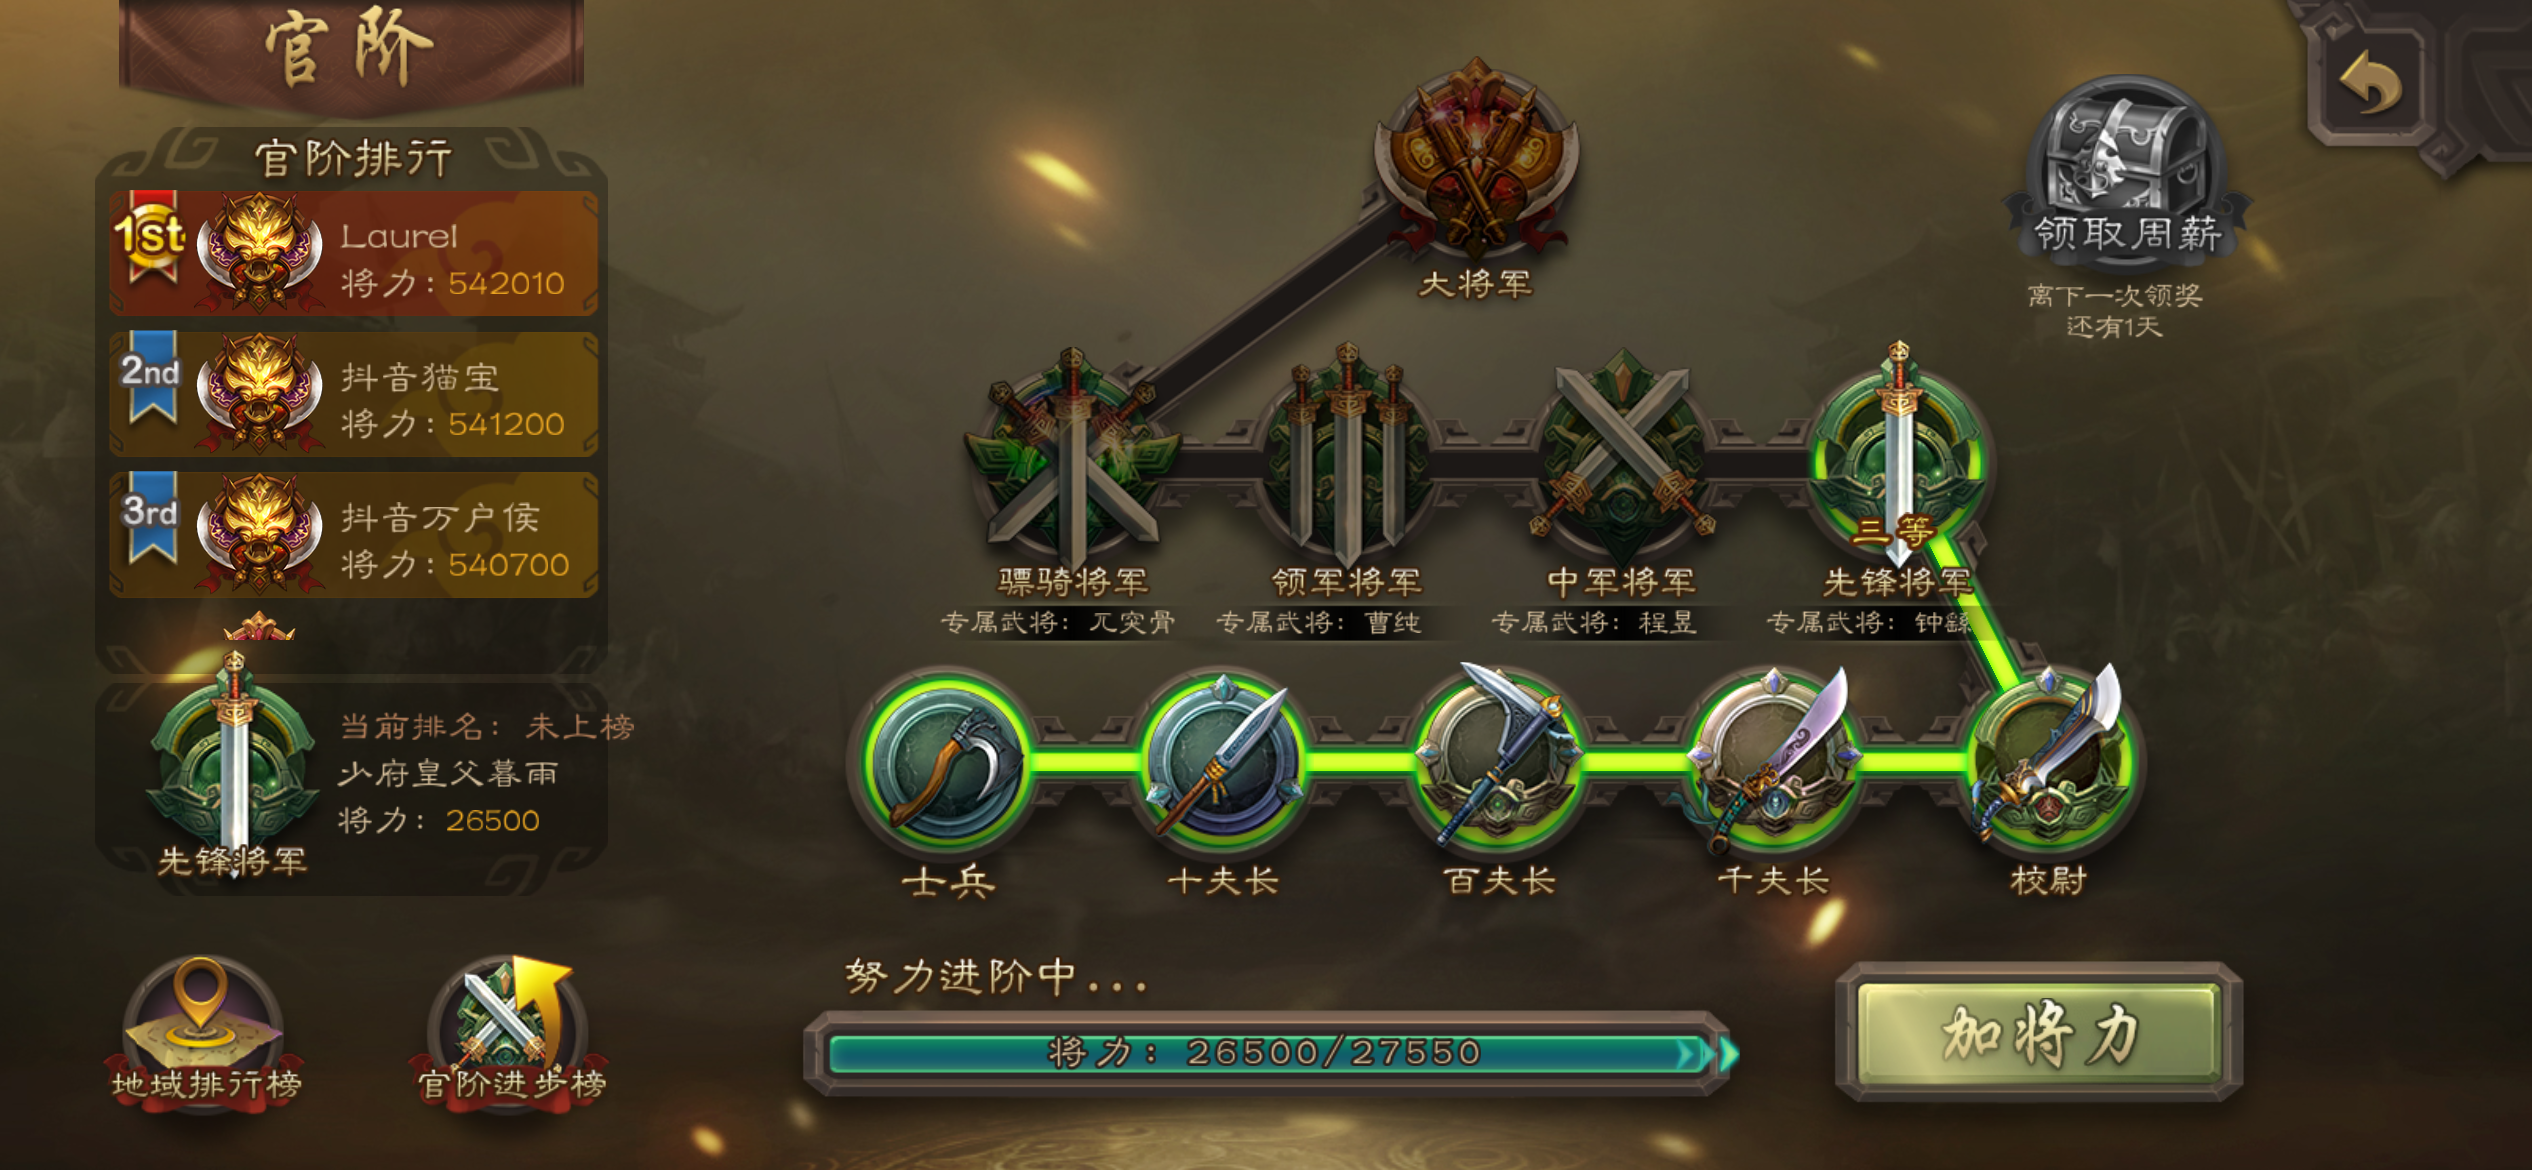
Task: Tap the 大将军 rank emblem
Action: pyautogui.click(x=1475, y=160)
